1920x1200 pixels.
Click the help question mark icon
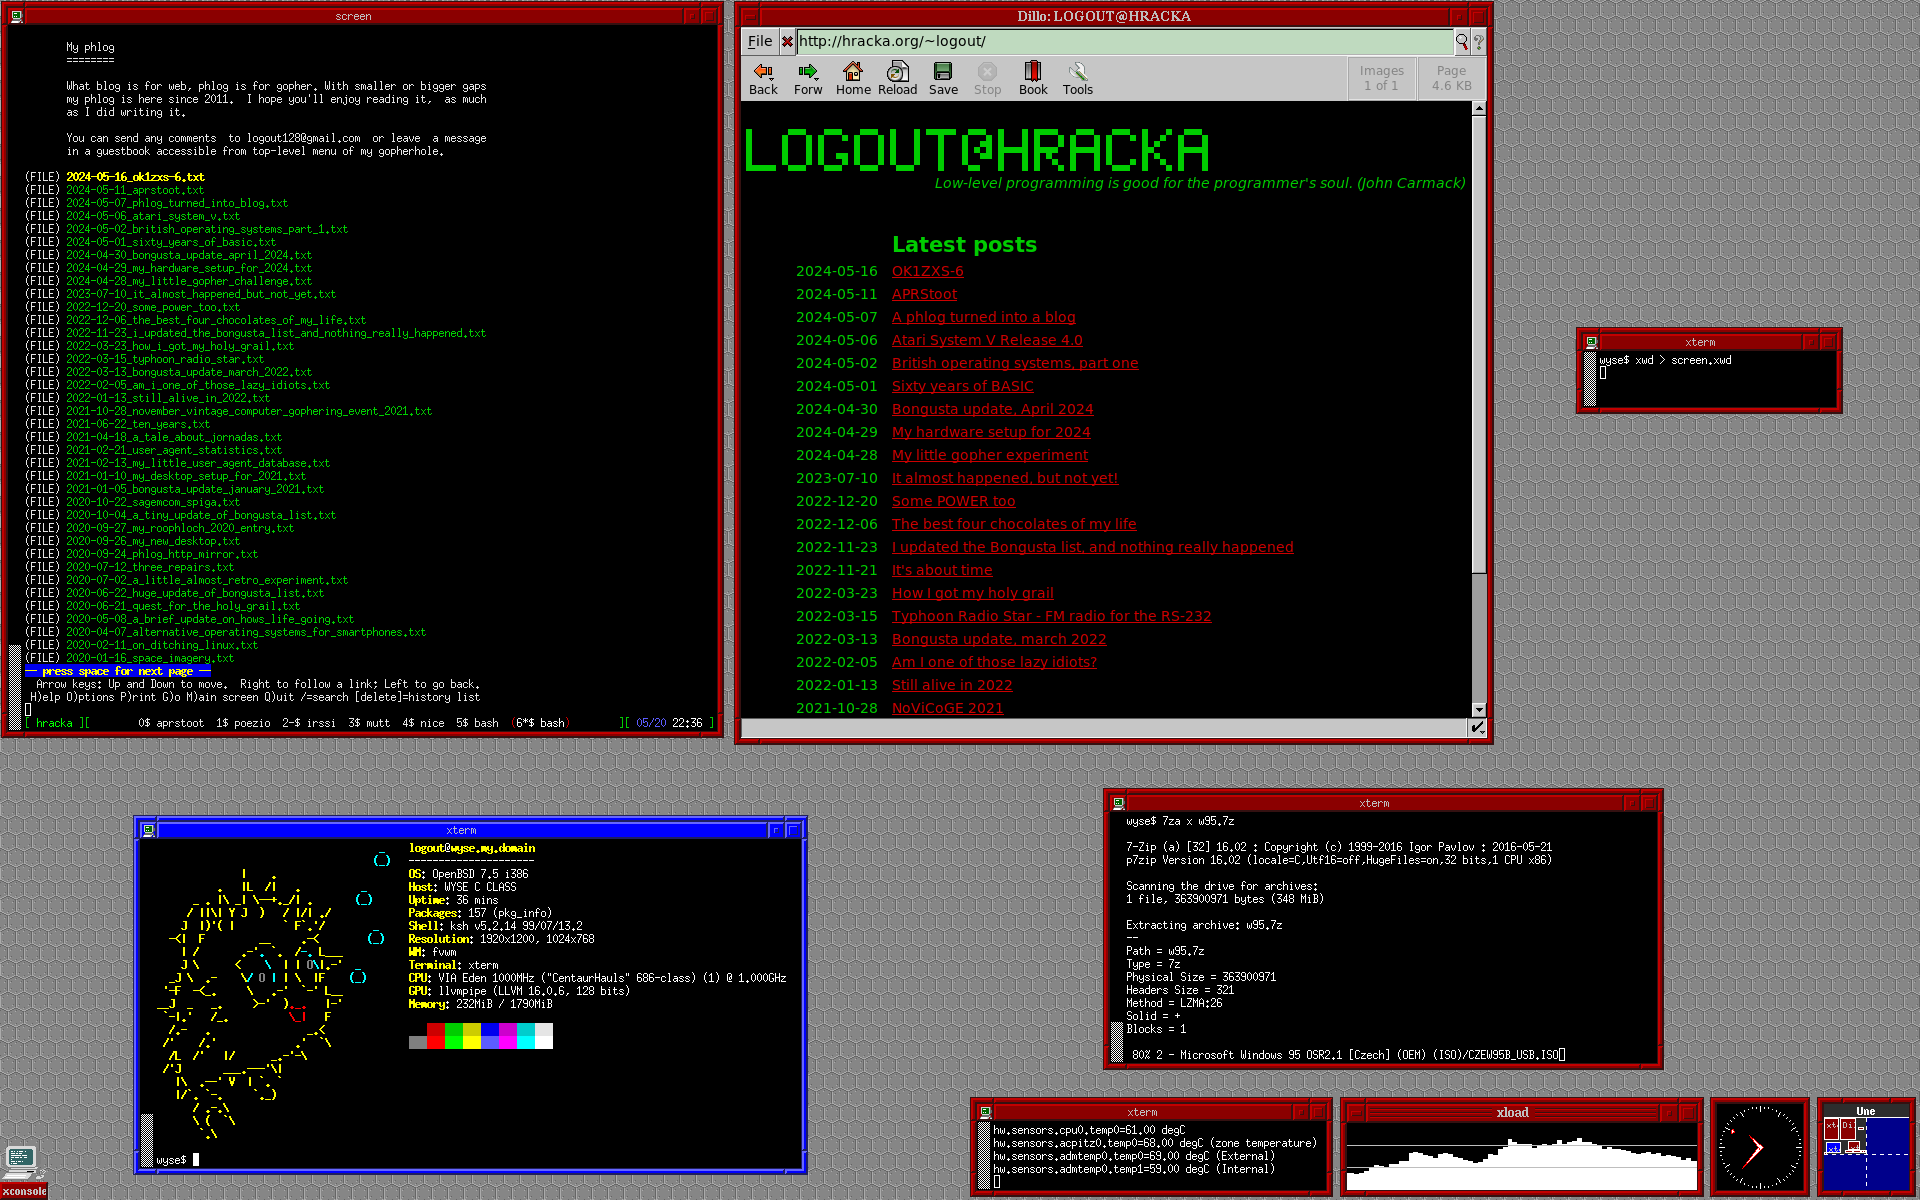click(x=1478, y=41)
